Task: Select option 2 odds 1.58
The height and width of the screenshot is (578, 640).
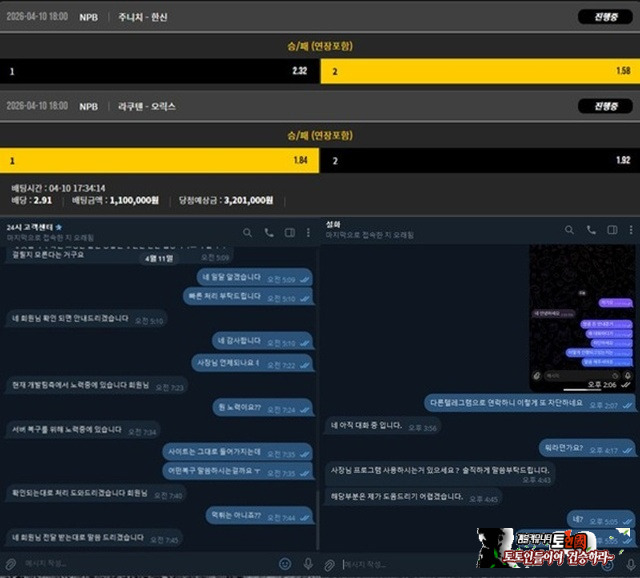Action: click(480, 71)
